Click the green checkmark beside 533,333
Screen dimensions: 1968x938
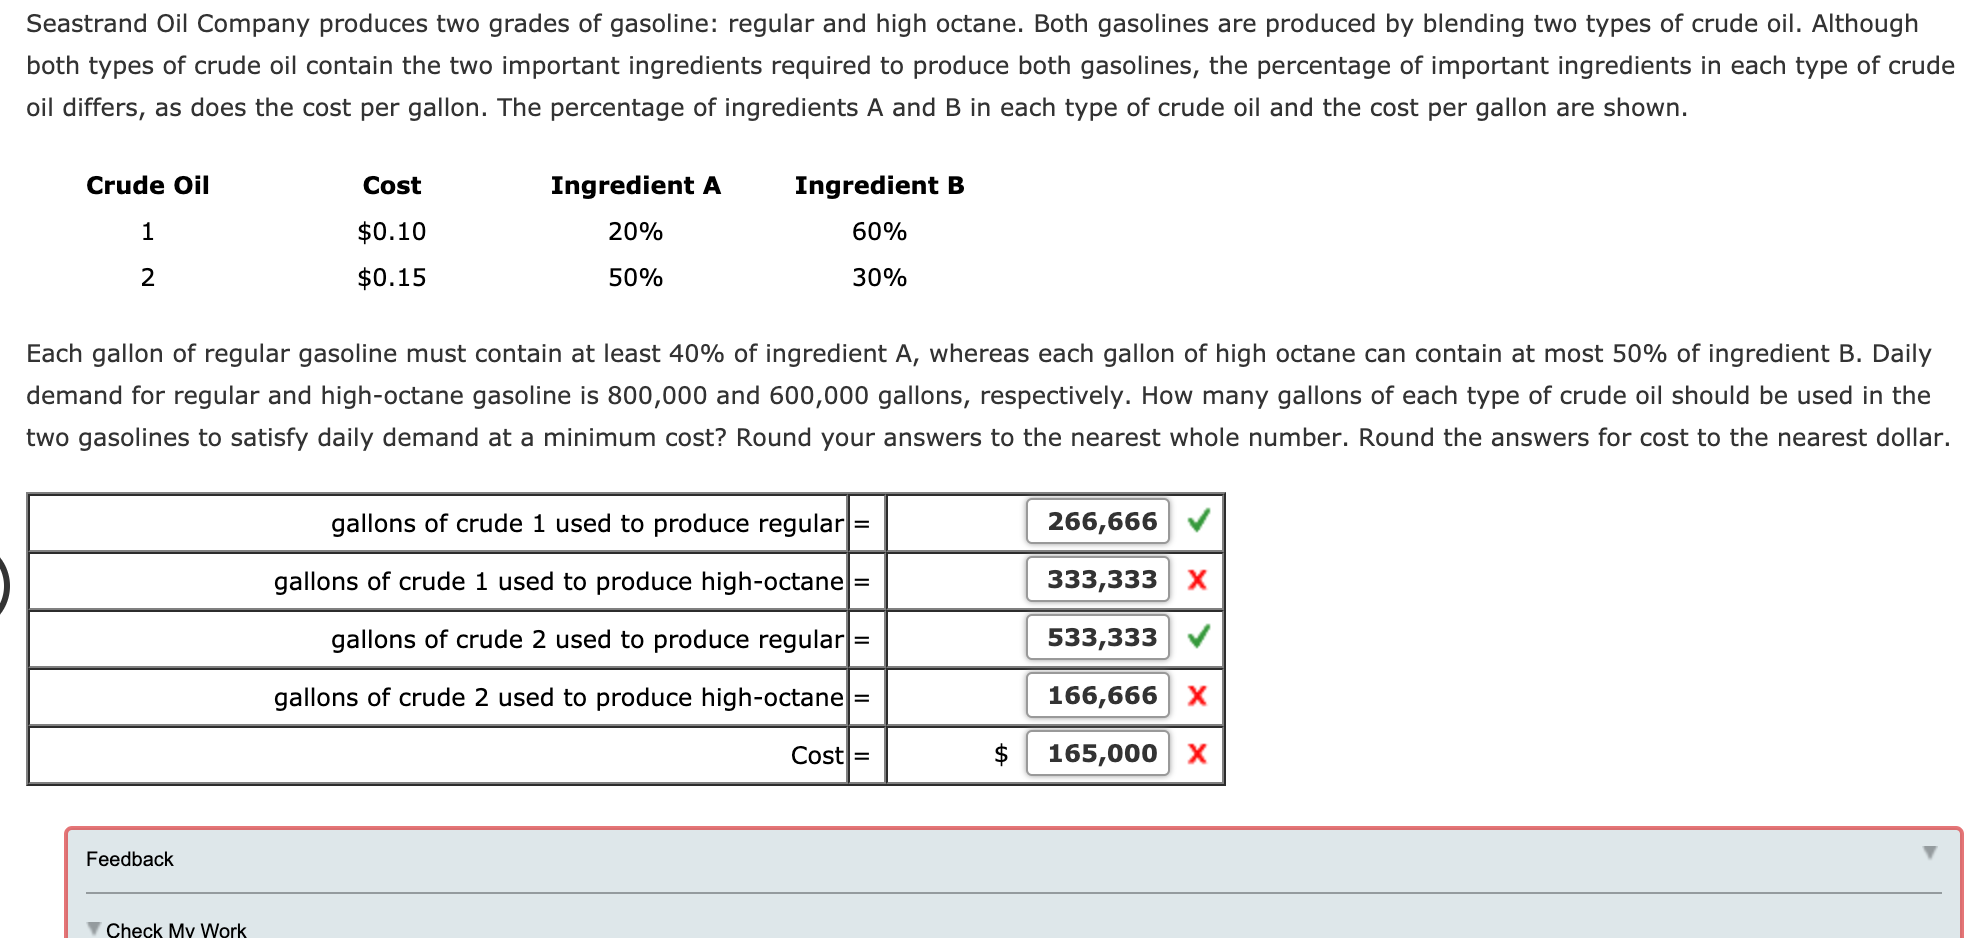(x=1198, y=636)
